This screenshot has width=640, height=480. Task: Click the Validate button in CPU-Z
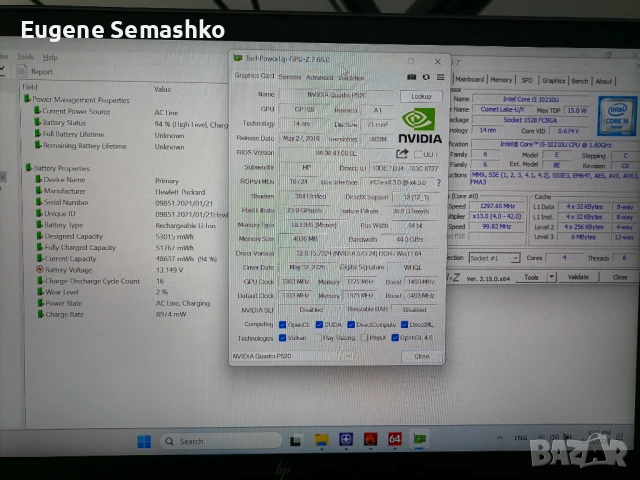(579, 277)
